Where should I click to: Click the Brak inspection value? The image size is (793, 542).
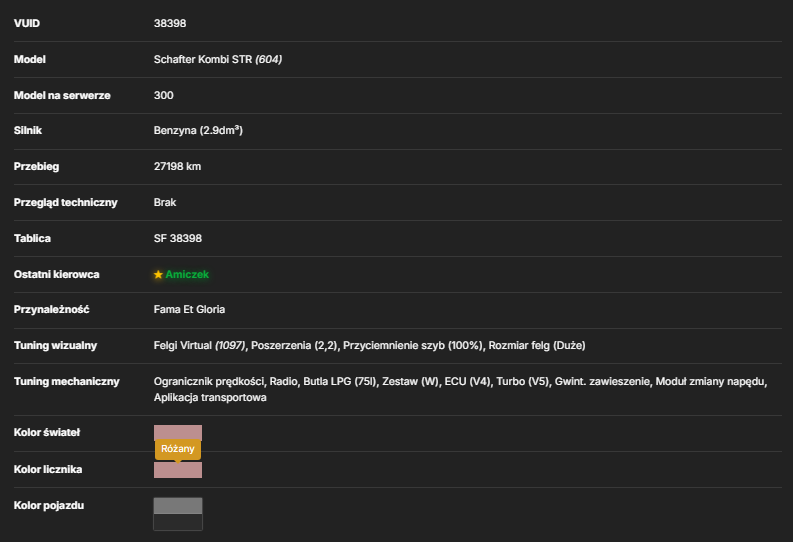pyautogui.click(x=165, y=202)
